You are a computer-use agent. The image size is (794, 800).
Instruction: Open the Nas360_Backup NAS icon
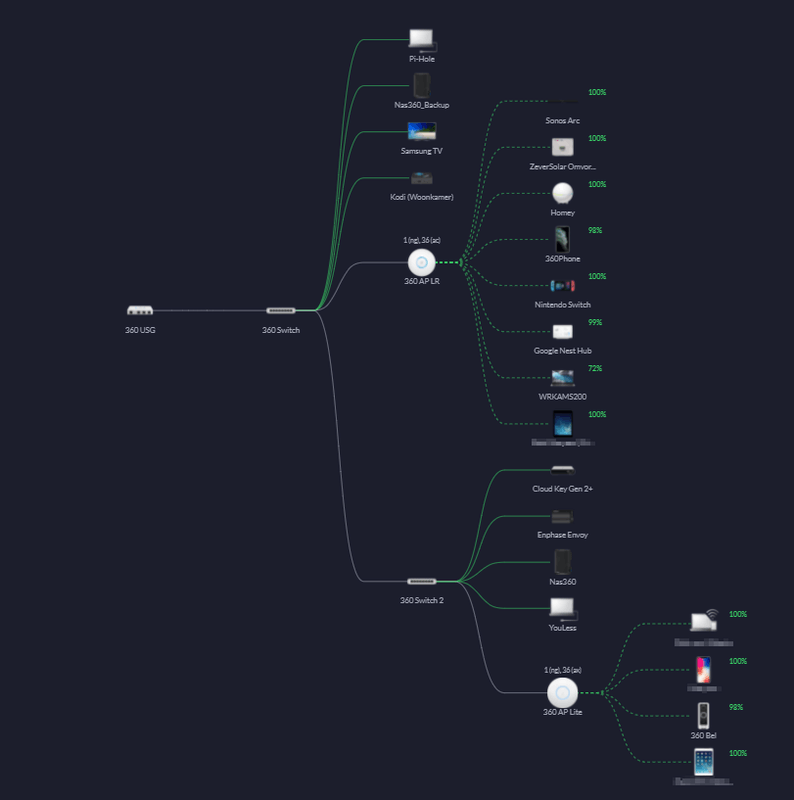tap(421, 86)
